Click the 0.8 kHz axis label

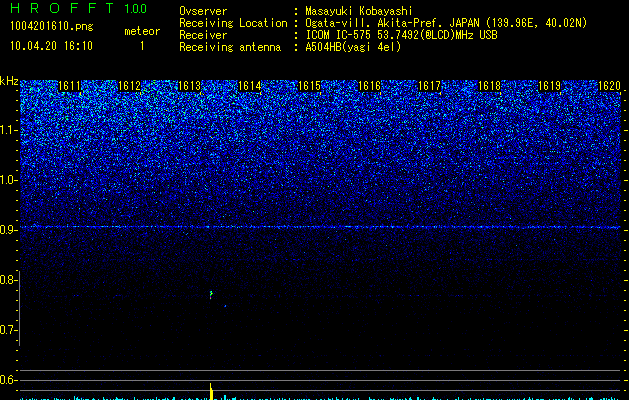pos(9,280)
